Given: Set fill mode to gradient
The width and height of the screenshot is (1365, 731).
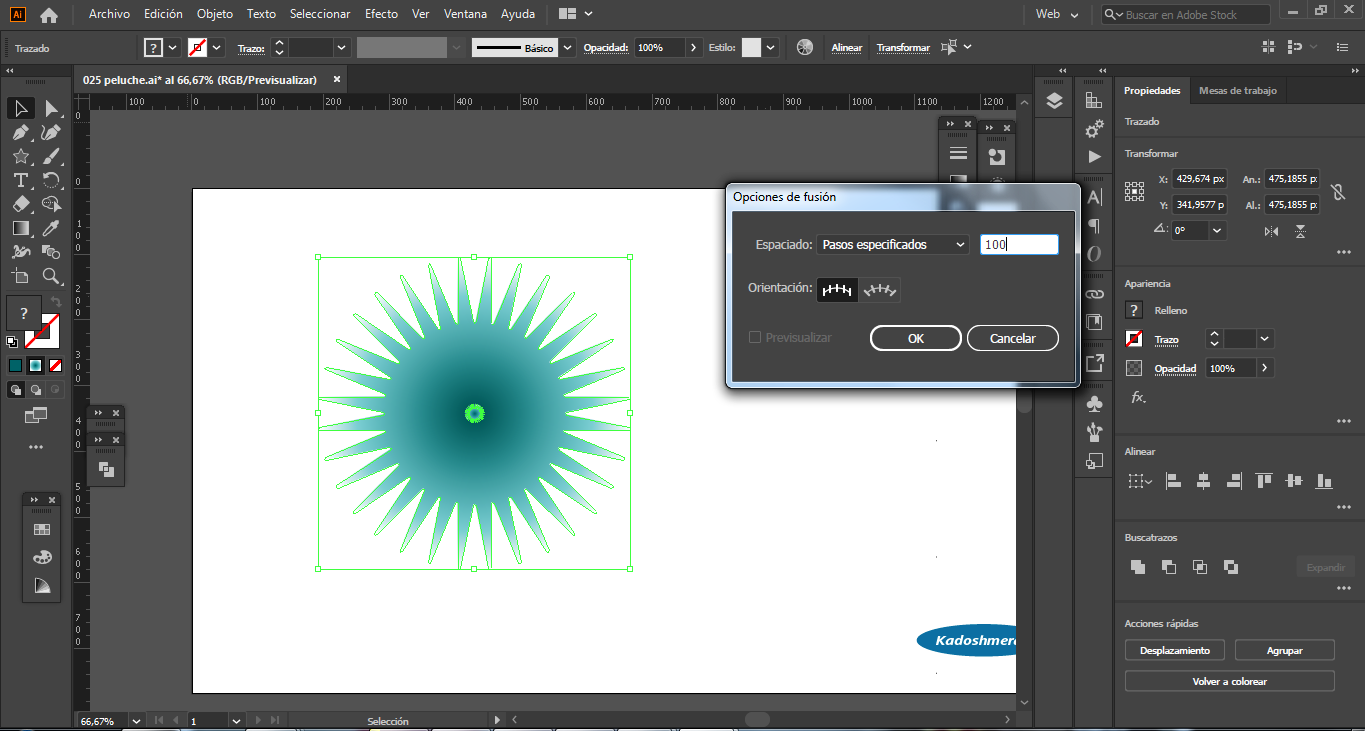Looking at the screenshot, I should [x=35, y=366].
